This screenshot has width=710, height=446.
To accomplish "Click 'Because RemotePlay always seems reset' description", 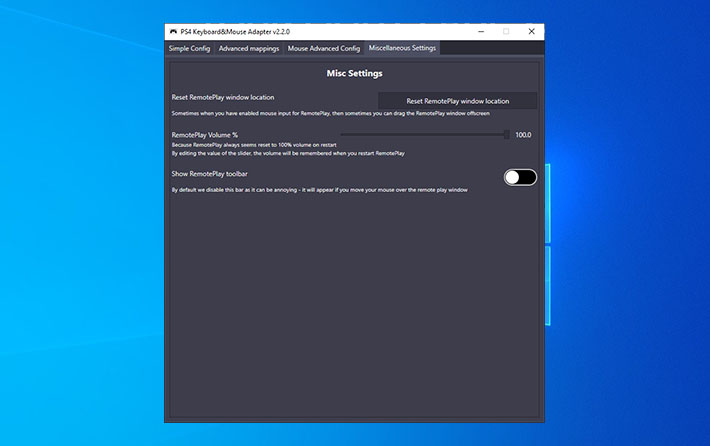I will tap(254, 145).
